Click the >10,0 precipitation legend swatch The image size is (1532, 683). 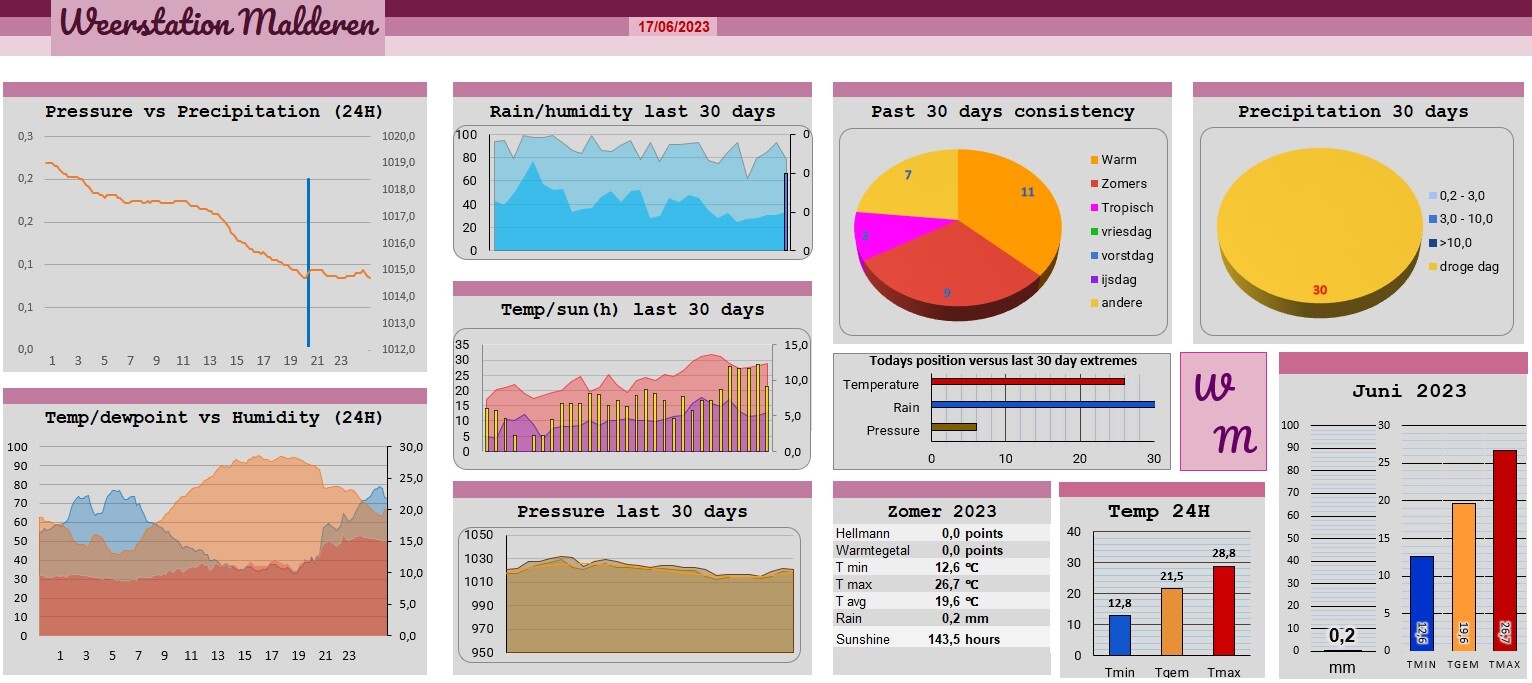[1432, 243]
